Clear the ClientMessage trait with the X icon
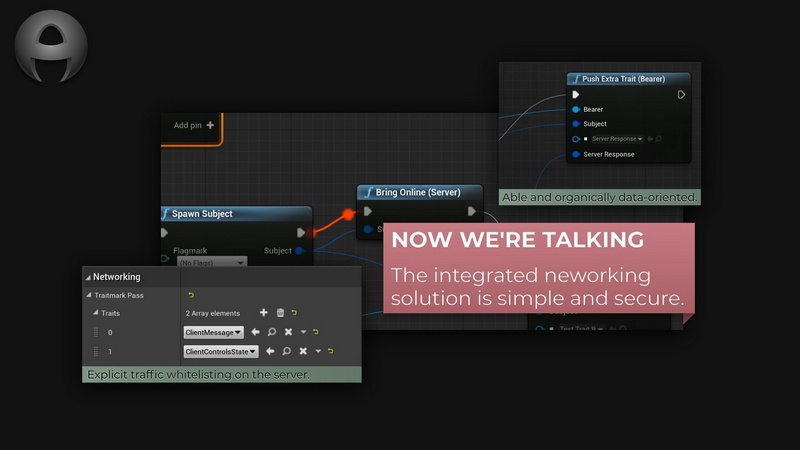This screenshot has width=800, height=450. point(288,332)
